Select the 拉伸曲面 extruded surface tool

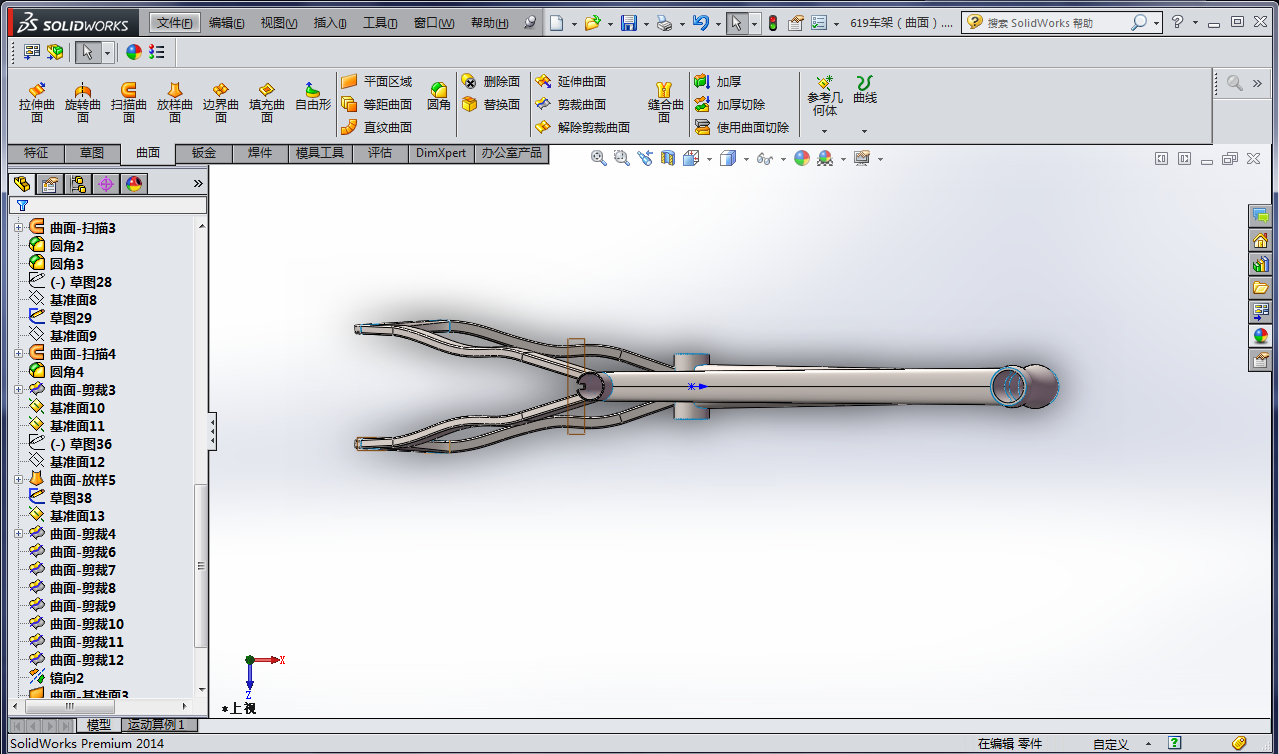[x=37, y=102]
